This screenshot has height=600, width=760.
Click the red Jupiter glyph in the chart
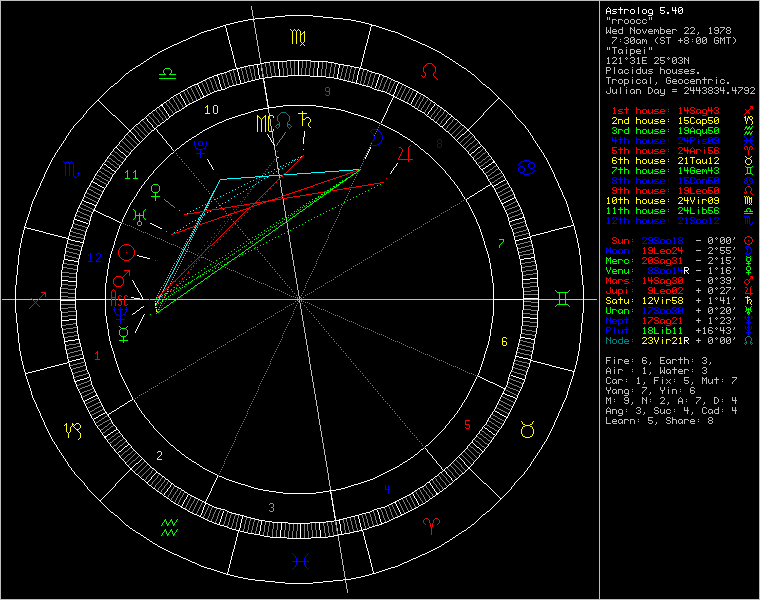406,153
